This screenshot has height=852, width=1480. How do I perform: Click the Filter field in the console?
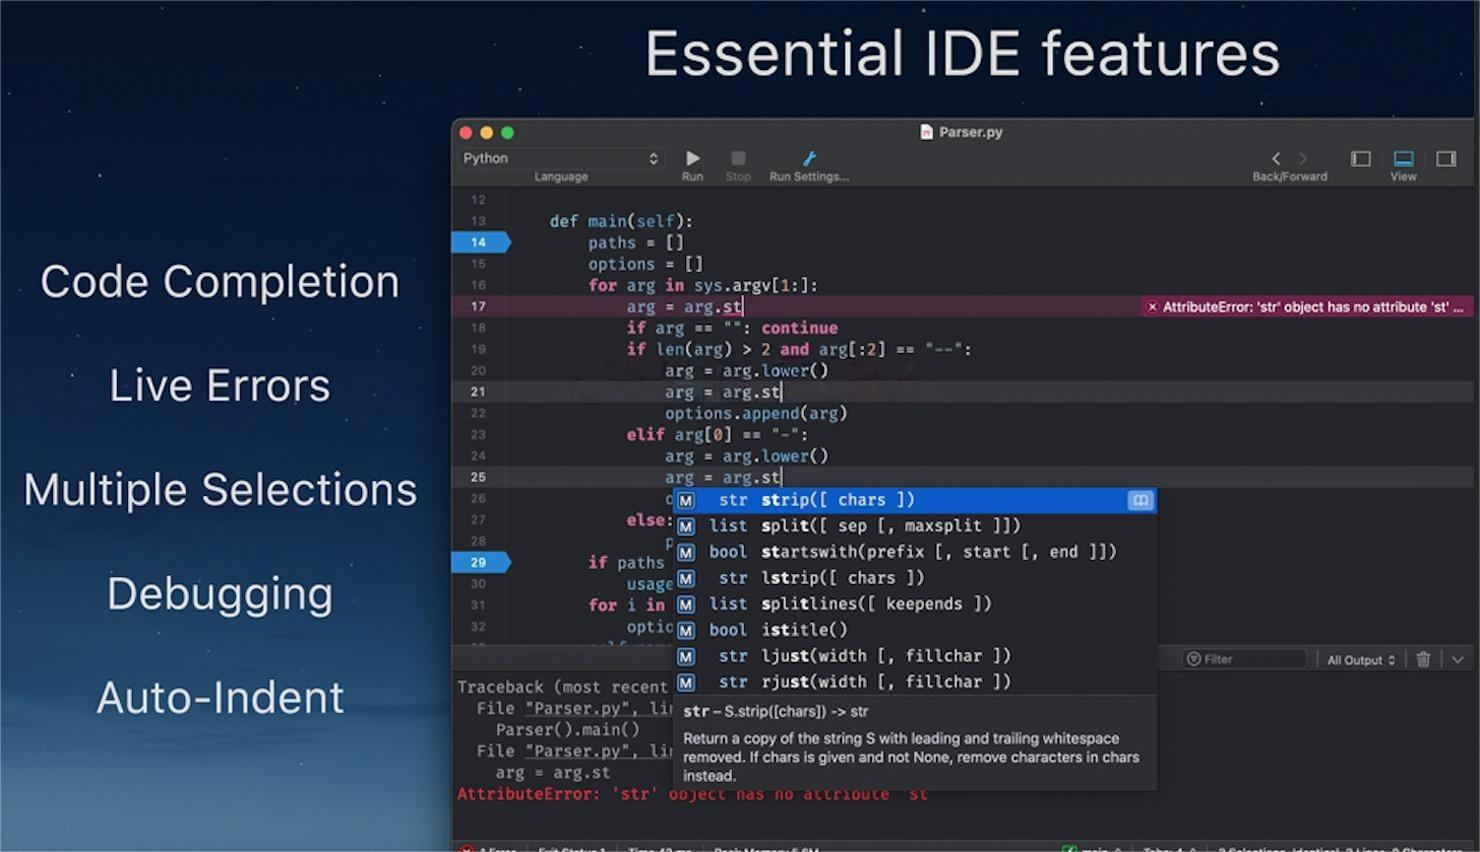click(1245, 659)
